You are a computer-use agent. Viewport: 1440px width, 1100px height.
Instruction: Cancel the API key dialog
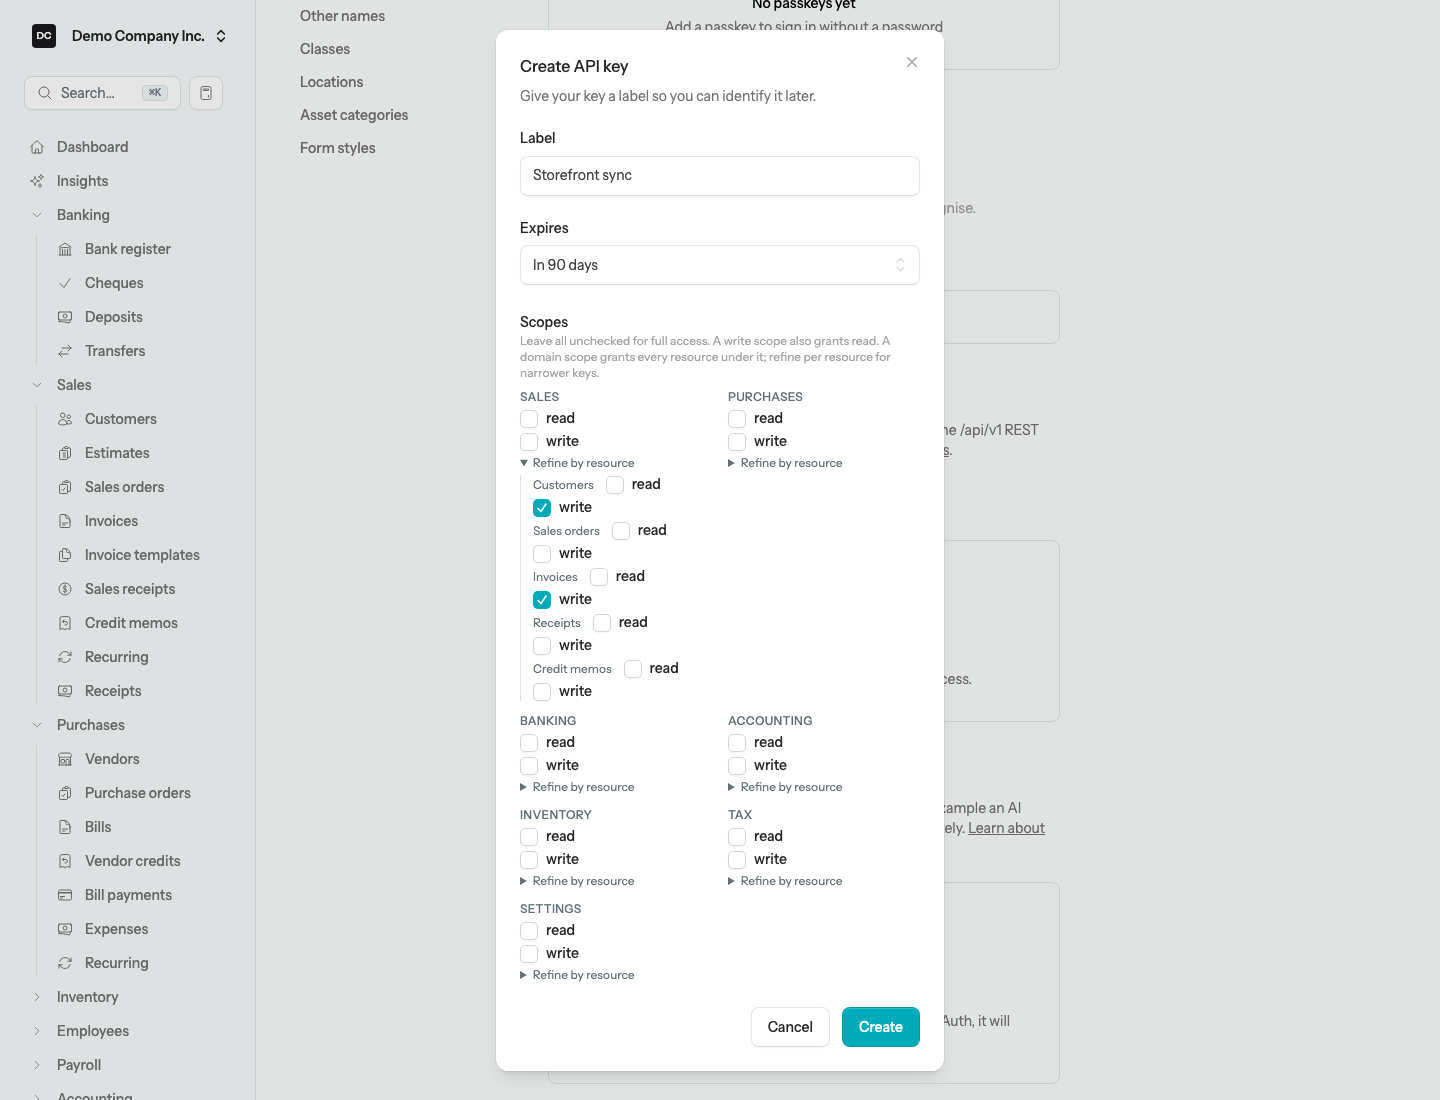(790, 1027)
